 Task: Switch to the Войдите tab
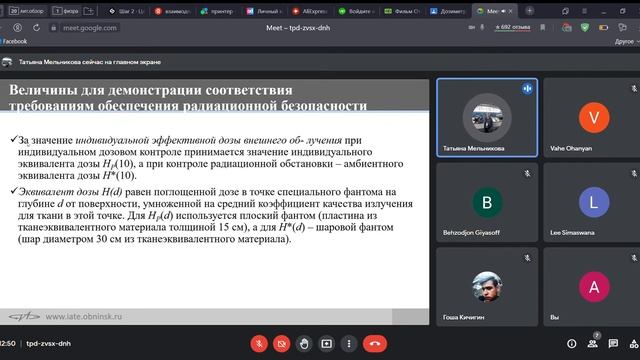pyautogui.click(x=357, y=11)
